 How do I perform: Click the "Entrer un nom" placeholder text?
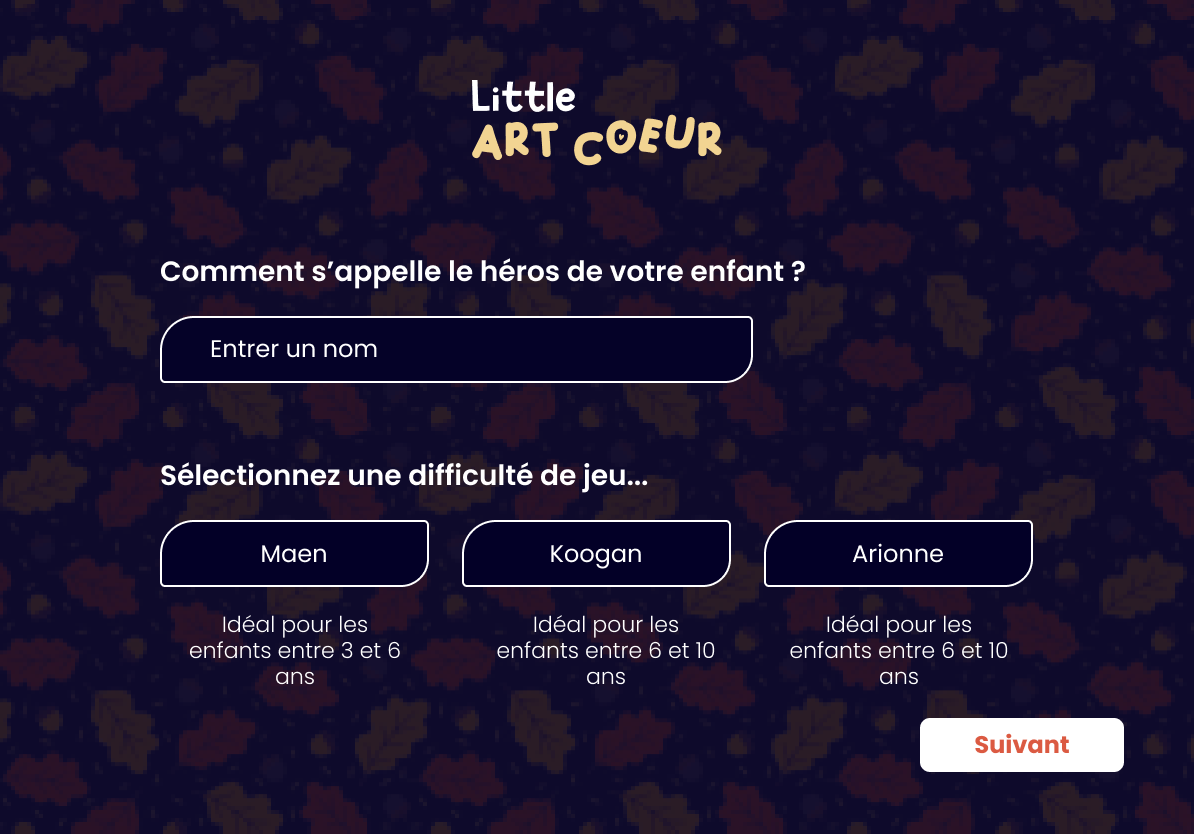(x=294, y=349)
